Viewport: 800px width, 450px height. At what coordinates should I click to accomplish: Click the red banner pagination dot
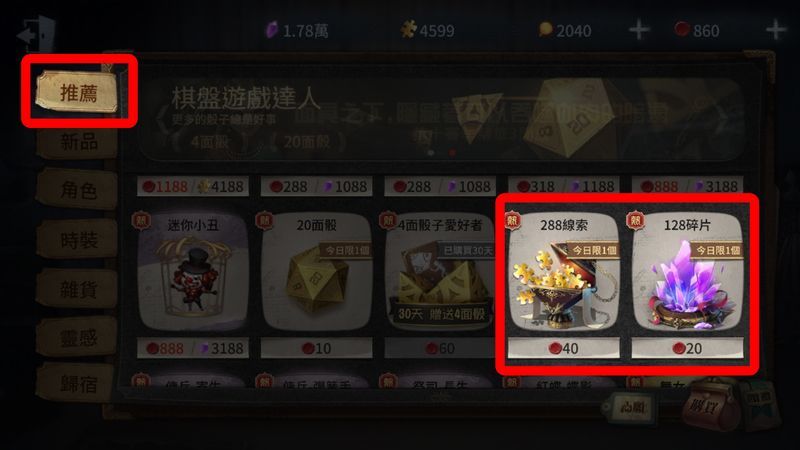pyautogui.click(x=452, y=152)
